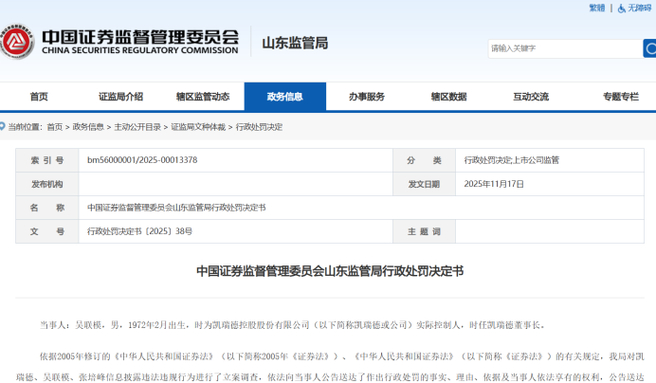Open the 首页 navigation tab
This screenshot has width=656, height=383.
click(39, 97)
